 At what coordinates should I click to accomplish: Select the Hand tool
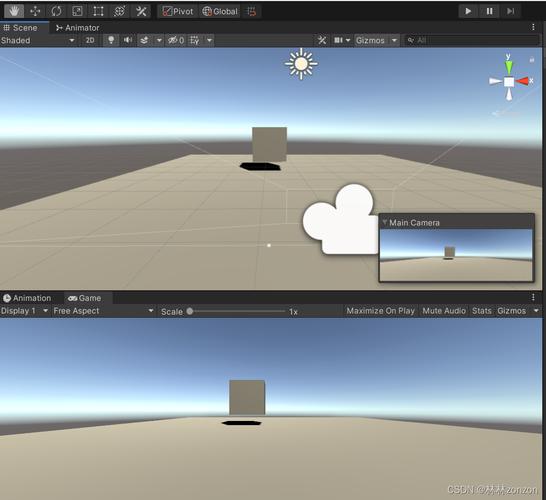pos(14,11)
